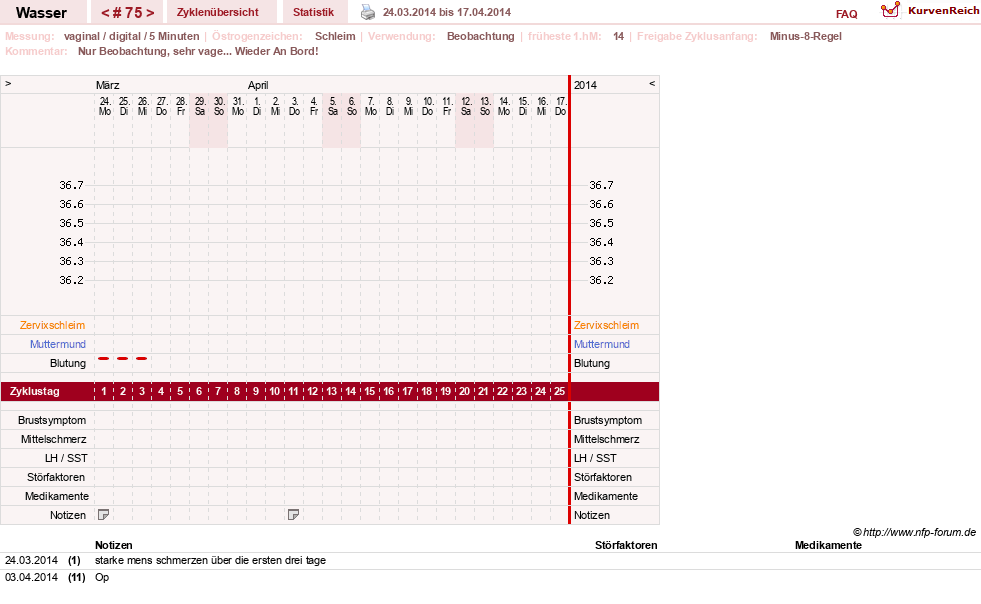Click the date 24.03.2014 in the notes list
The image size is (981, 604).
coord(31,560)
